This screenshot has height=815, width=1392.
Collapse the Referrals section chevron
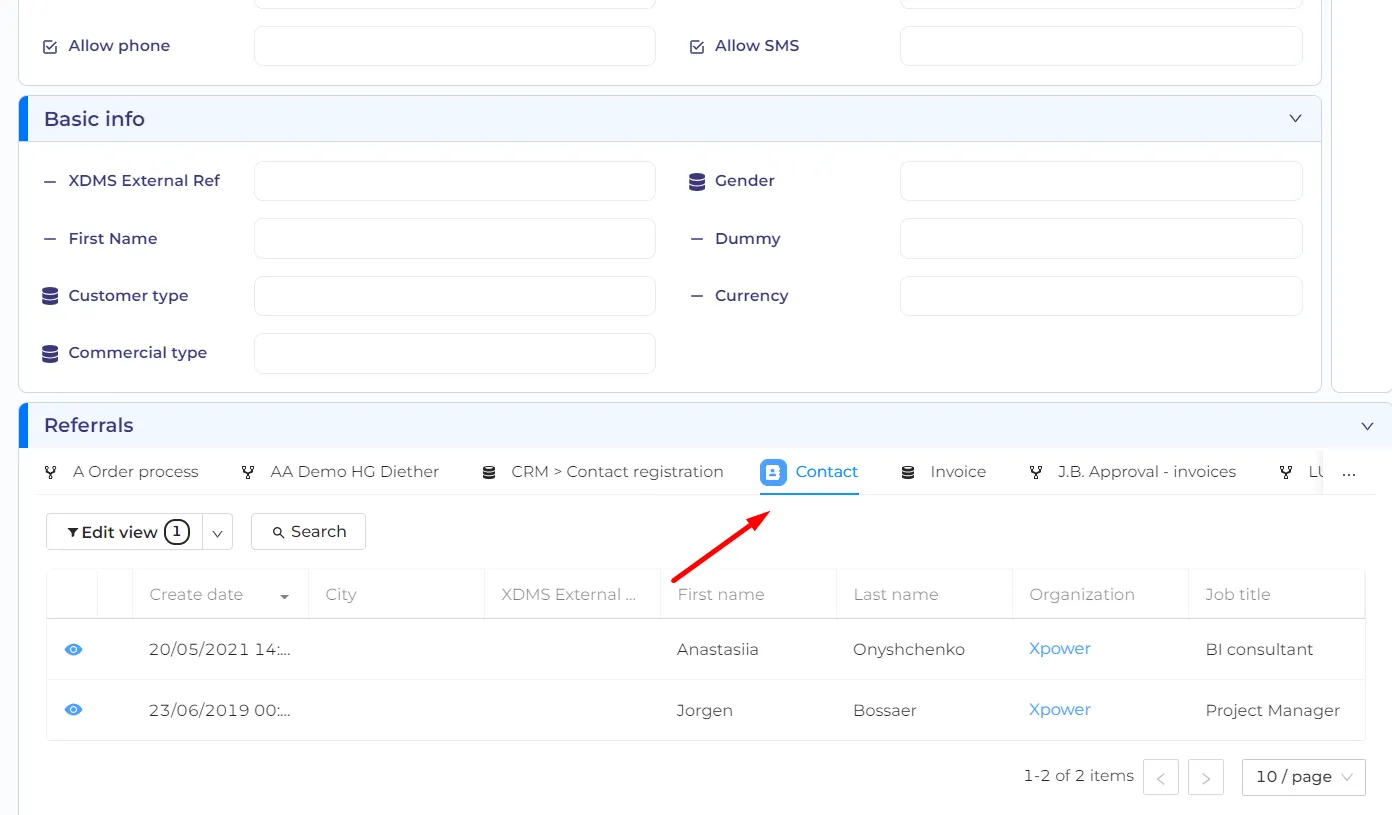click(x=1367, y=426)
